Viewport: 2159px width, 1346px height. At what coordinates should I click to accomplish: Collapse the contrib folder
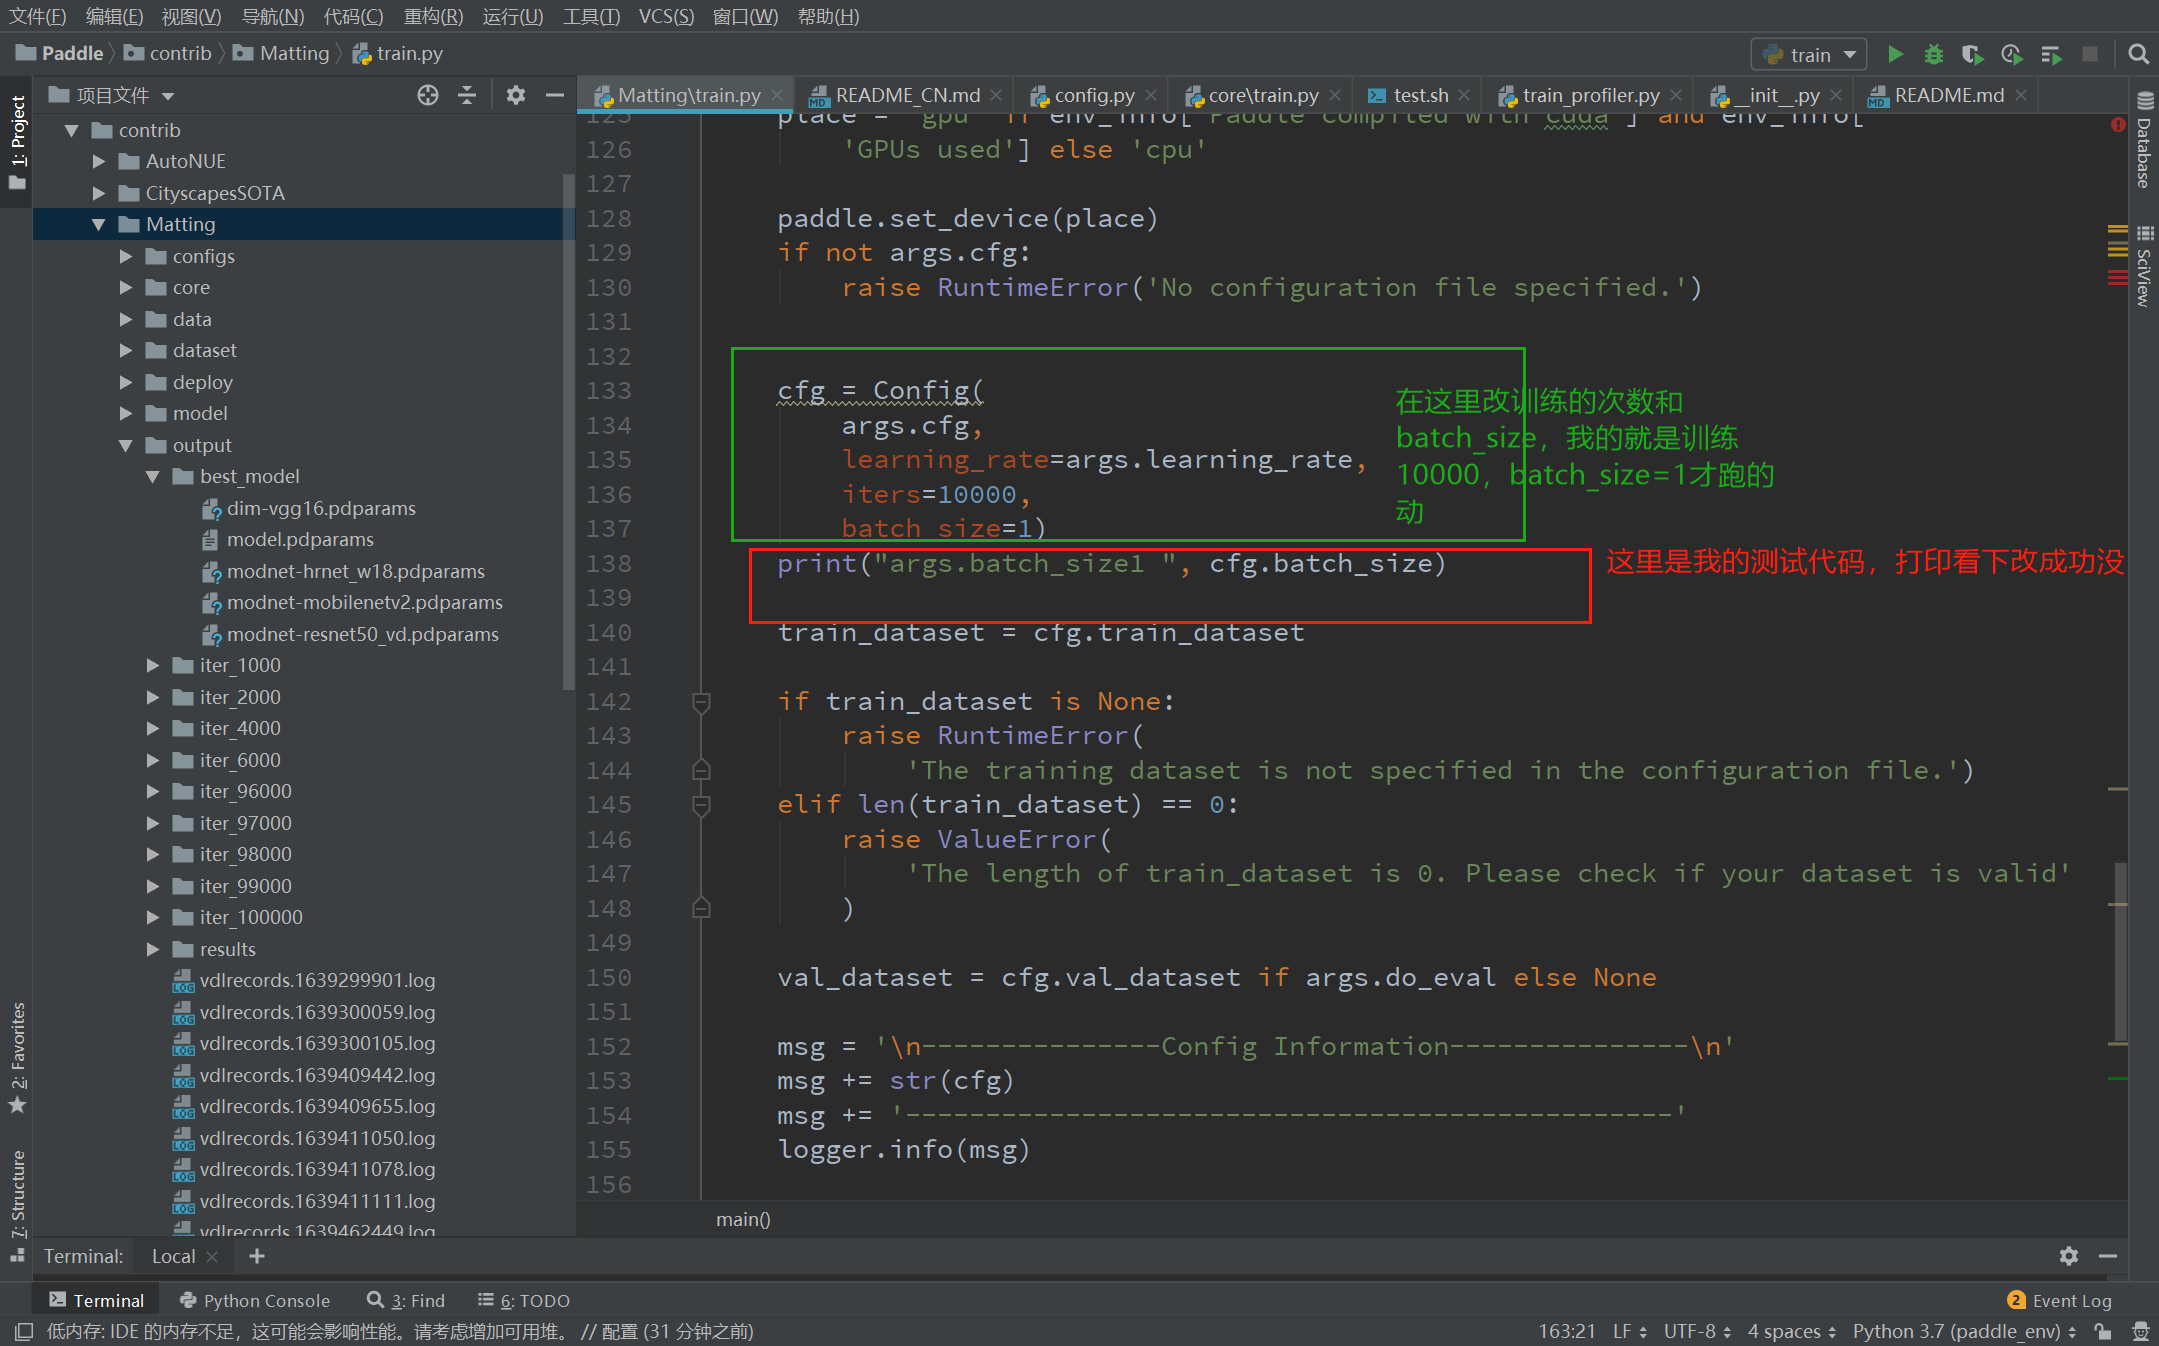tap(72, 130)
